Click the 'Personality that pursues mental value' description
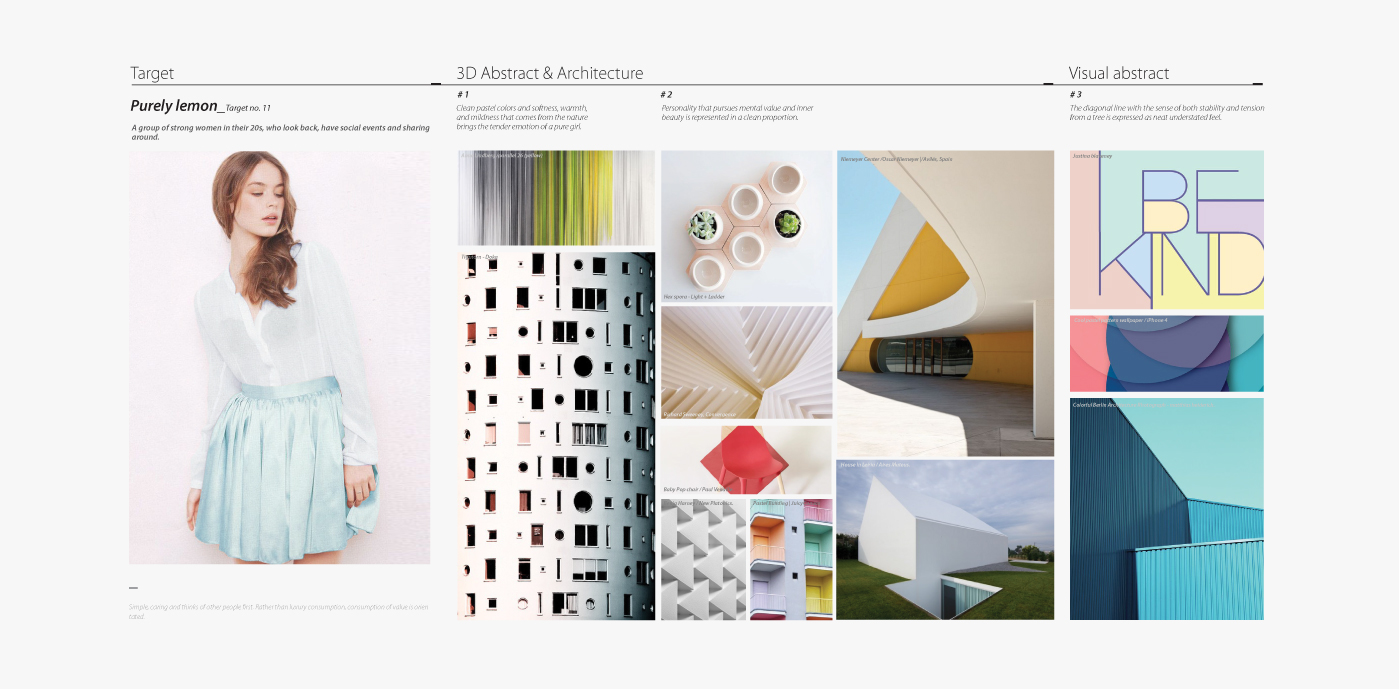Screen dimensions: 1399x689 [x=737, y=113]
